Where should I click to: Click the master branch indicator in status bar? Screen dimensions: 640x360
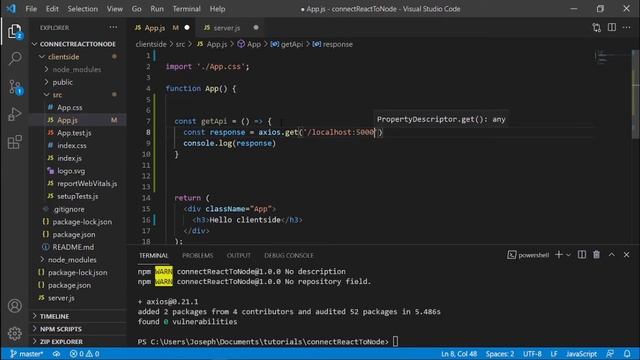point(26,354)
